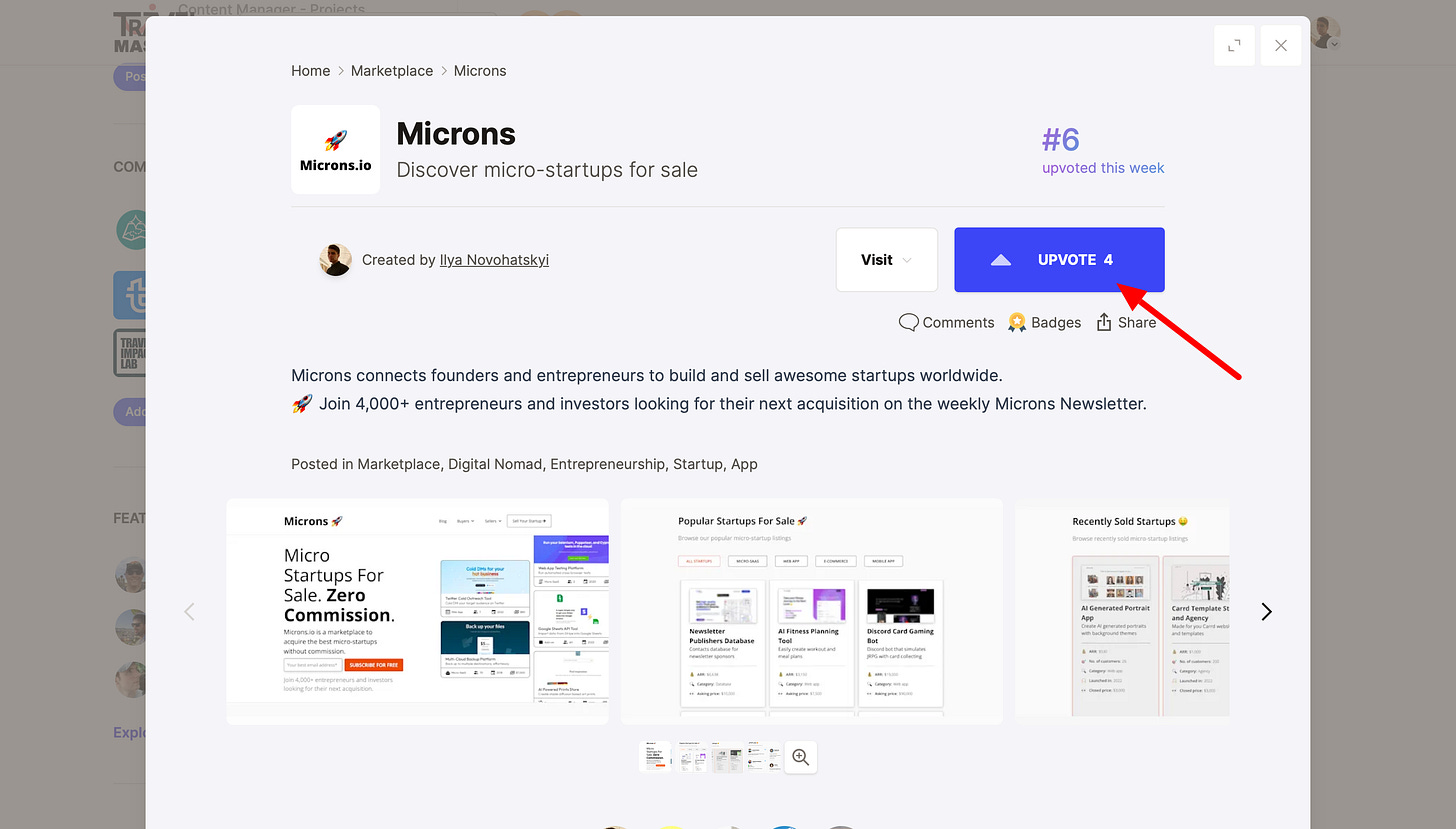Select the Microns breadcrumb item

coord(480,71)
